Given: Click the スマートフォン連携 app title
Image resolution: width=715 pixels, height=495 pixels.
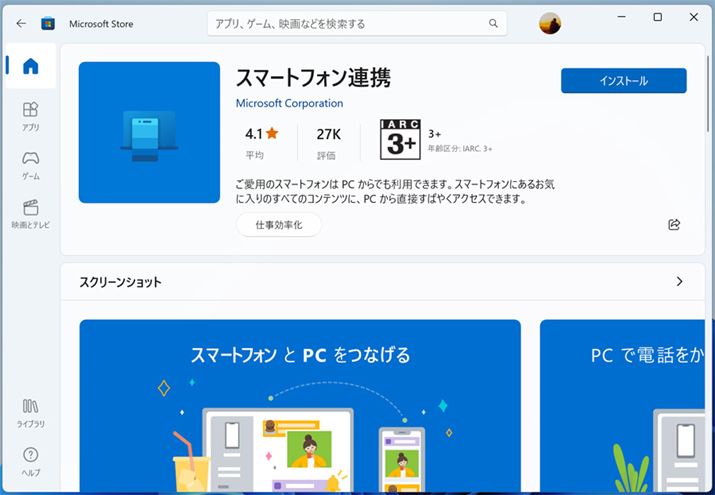Looking at the screenshot, I should (x=313, y=77).
